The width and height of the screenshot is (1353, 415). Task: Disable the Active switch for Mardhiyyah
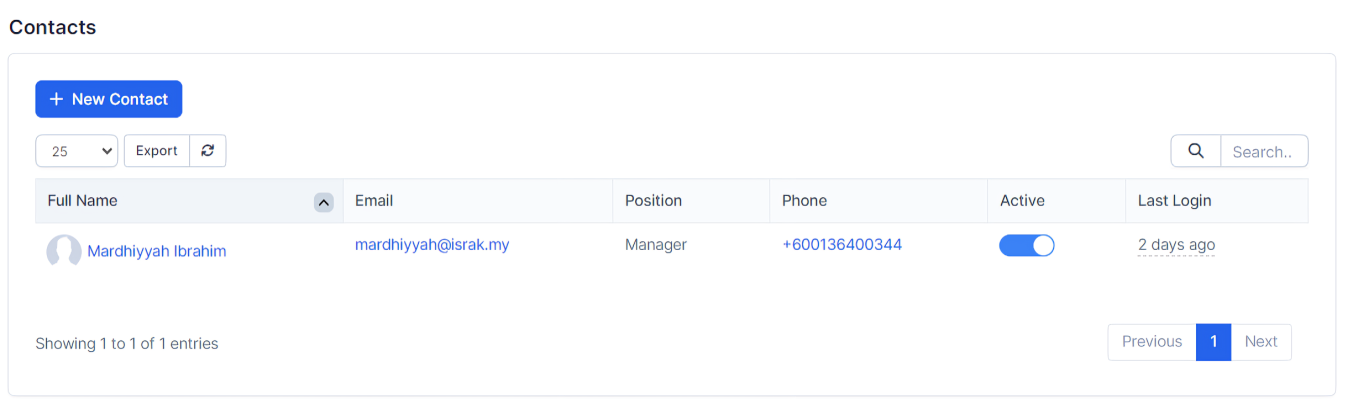1027,246
